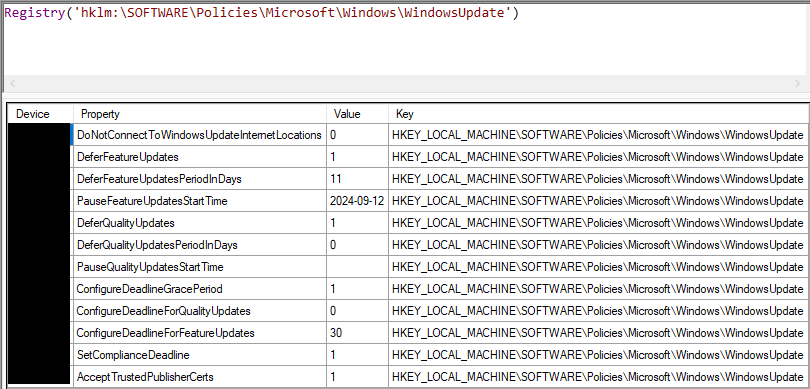
Task: Select the DeferQualityUpdates property cell
Action: pos(200,223)
